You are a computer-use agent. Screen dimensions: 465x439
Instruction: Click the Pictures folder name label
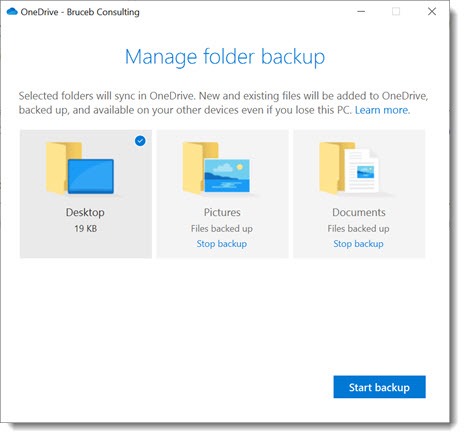click(222, 212)
